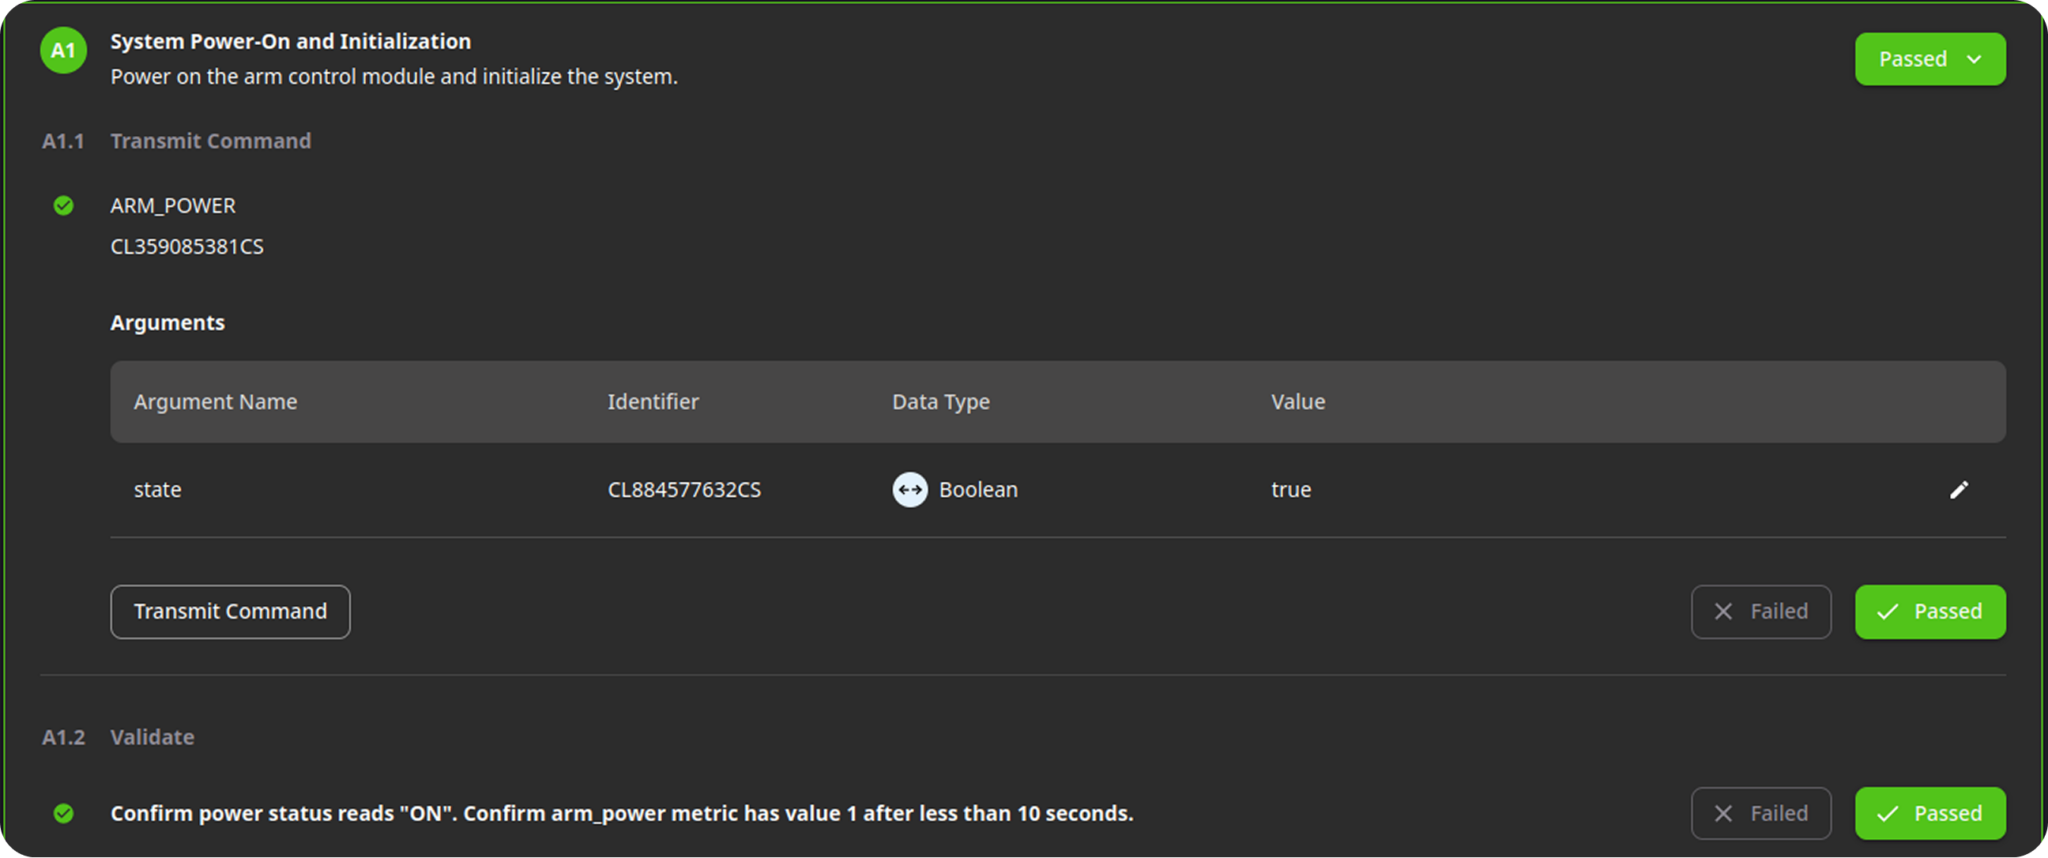Click the chevron arrow in Passed dropdown
Image resolution: width=2048 pixels, height=858 pixels.
1974,59
